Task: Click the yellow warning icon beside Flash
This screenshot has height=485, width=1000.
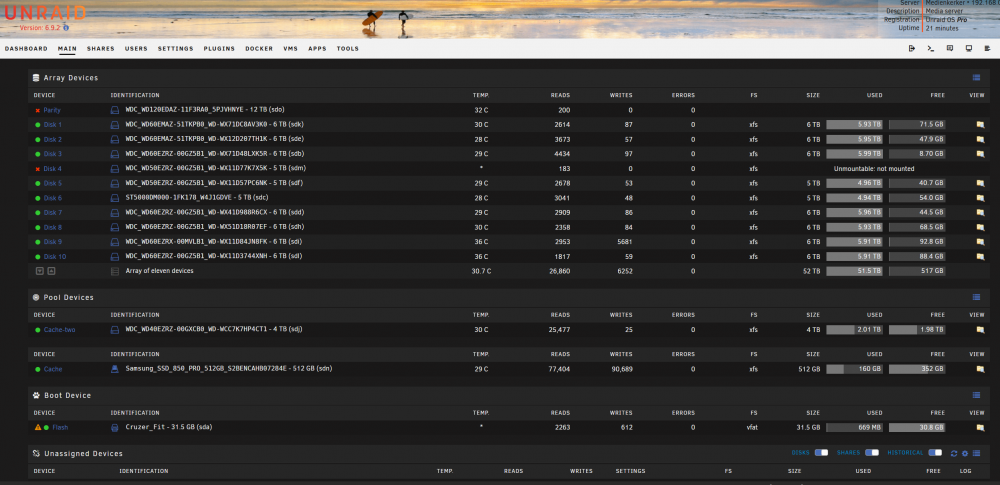Action: coord(38,428)
